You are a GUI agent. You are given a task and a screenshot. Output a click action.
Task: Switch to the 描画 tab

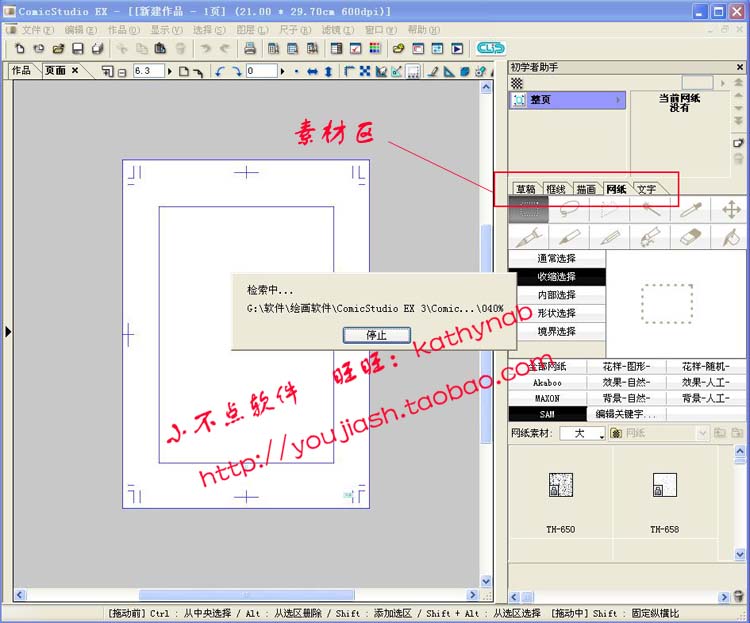click(x=586, y=189)
